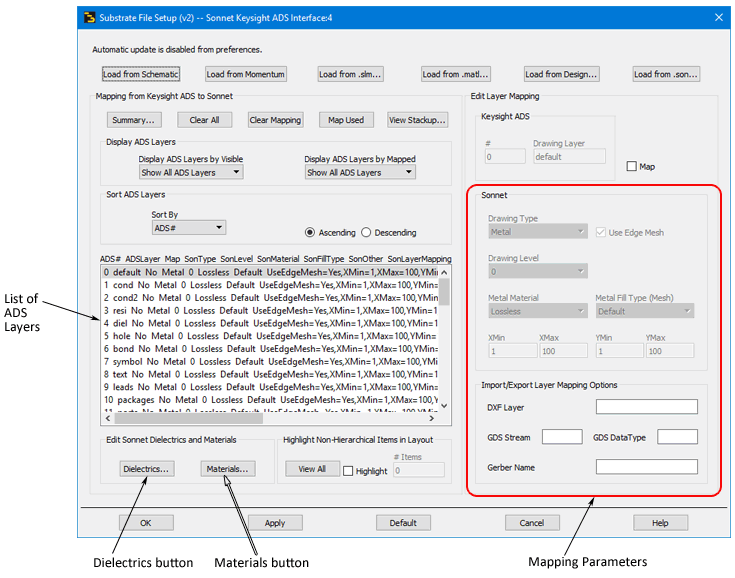
Task: Click the Default button
Action: [x=403, y=523]
